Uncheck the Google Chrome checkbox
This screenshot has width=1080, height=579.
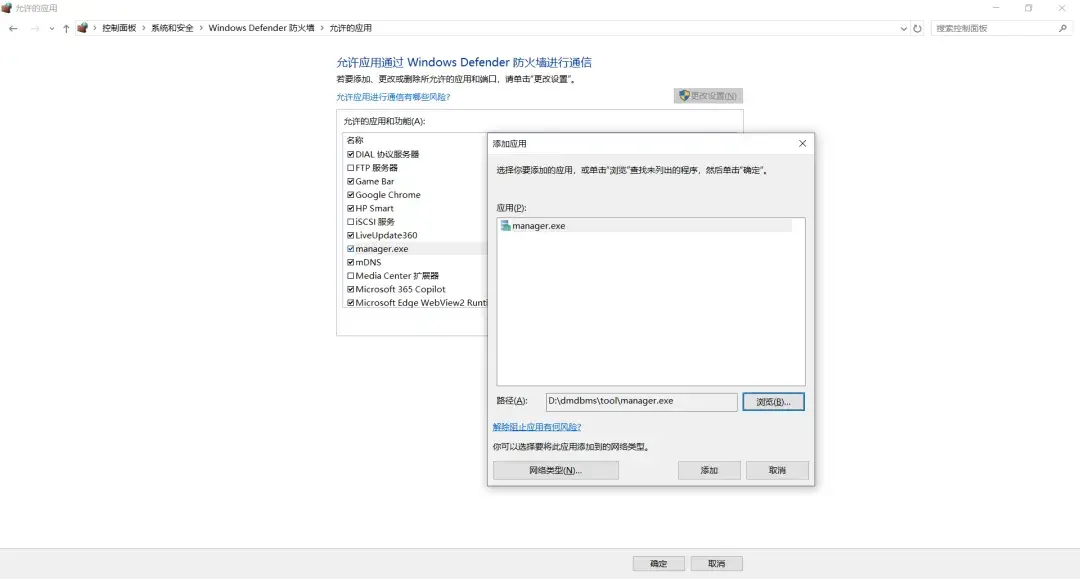pyautogui.click(x=351, y=195)
